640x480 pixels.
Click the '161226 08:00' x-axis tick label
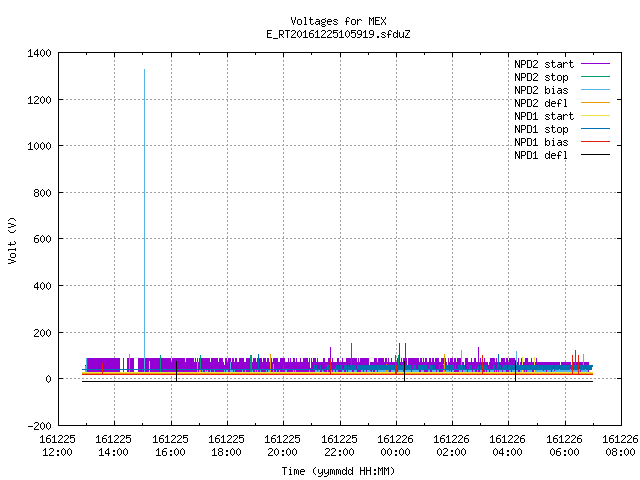(620, 446)
